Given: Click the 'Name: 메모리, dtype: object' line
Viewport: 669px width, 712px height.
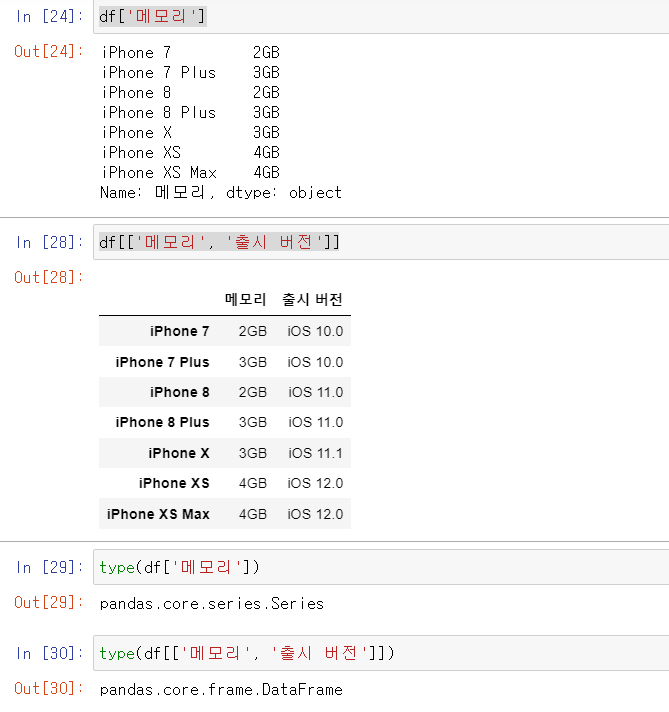Looking at the screenshot, I should tap(221, 193).
